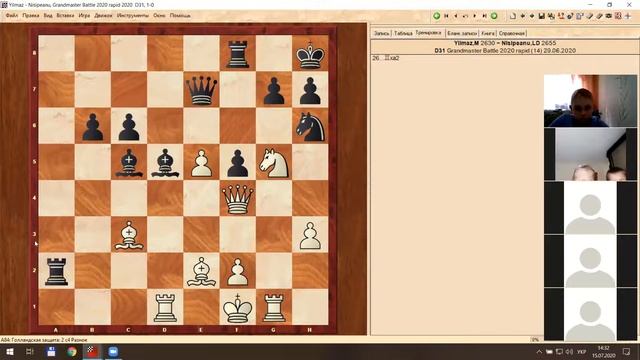Screen dimensions: 640x360
Task: Select the black pawn on f5
Action: (x=238, y=163)
